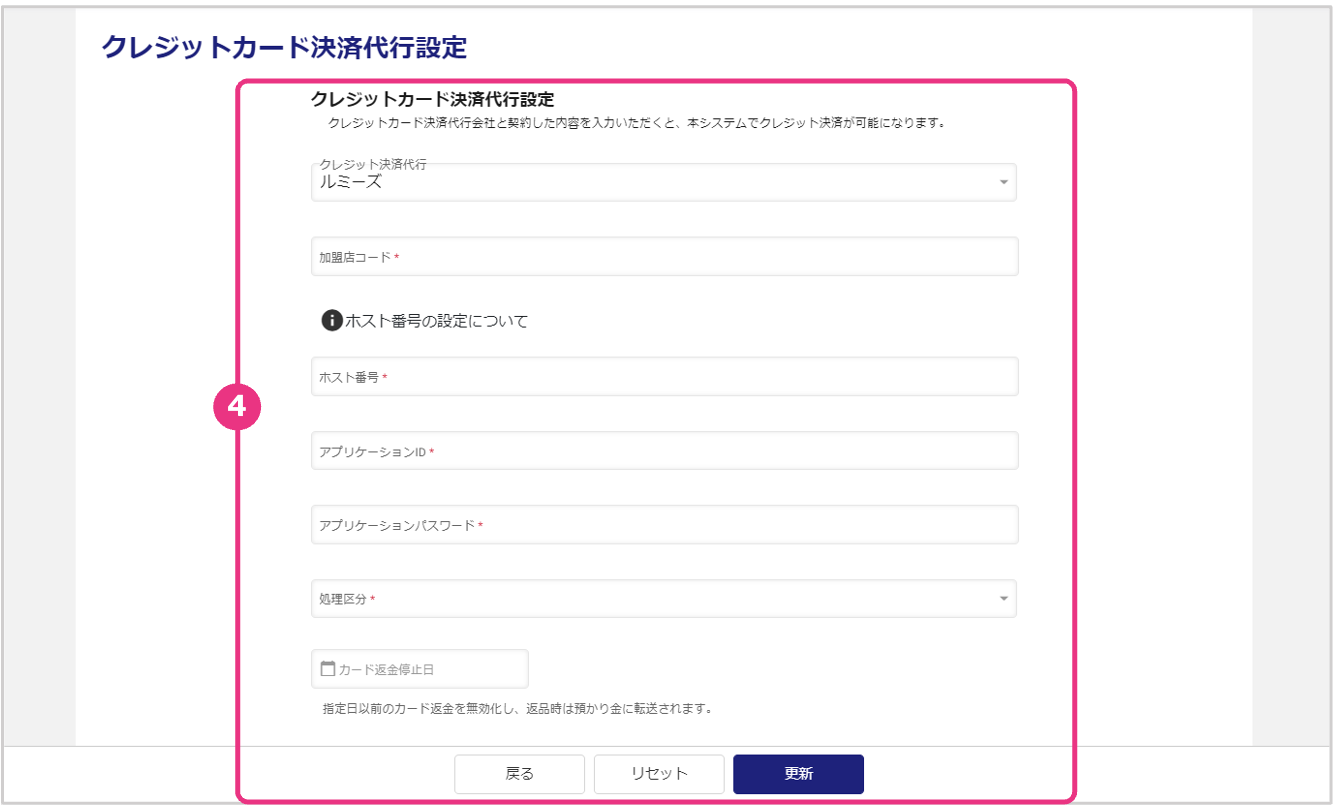Expand the クレジット決済代行 dropdown arrow
This screenshot has height=806, width=1333.
1003,183
